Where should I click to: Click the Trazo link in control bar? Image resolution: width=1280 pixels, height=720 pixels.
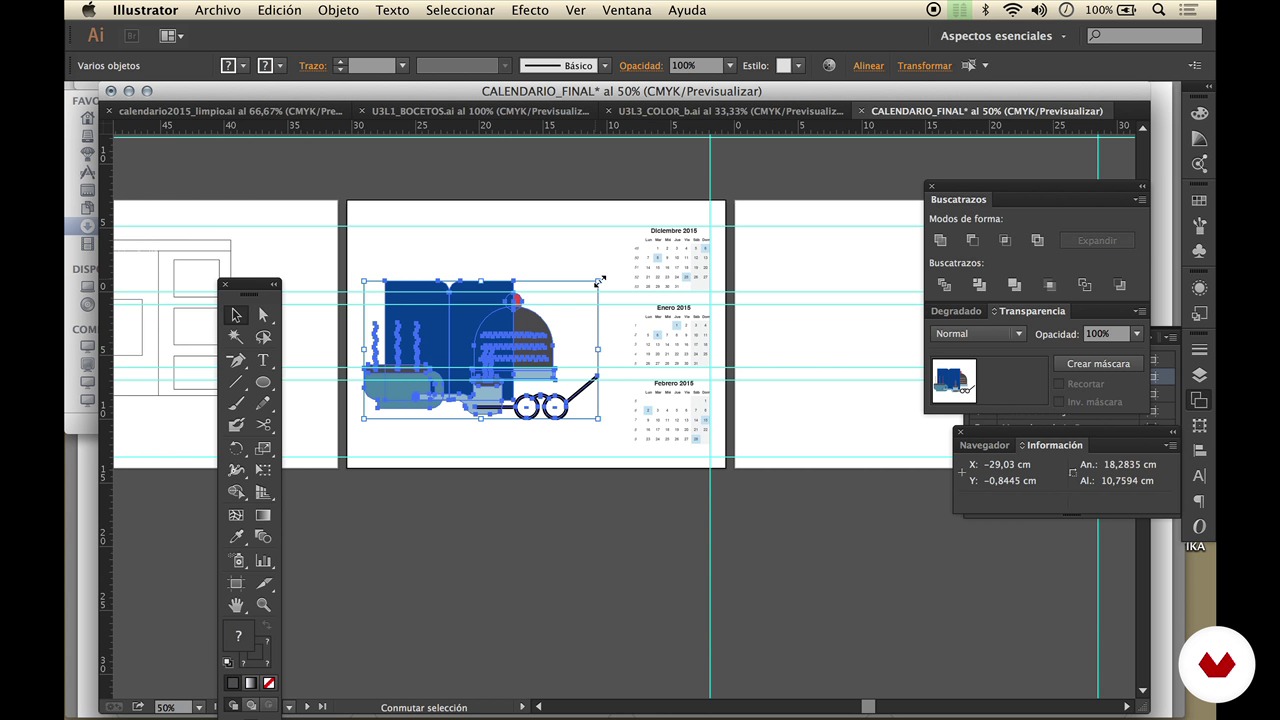point(312,66)
